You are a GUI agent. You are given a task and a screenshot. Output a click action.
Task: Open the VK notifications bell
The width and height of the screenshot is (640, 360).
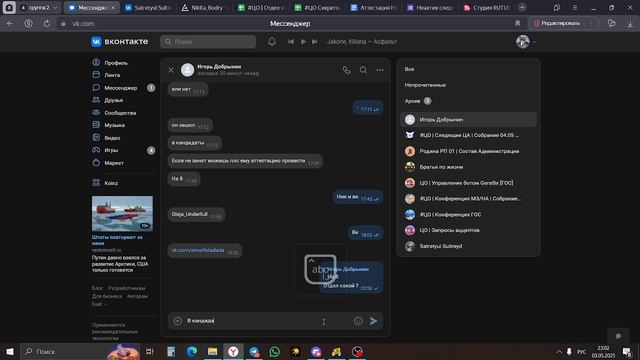pos(272,41)
